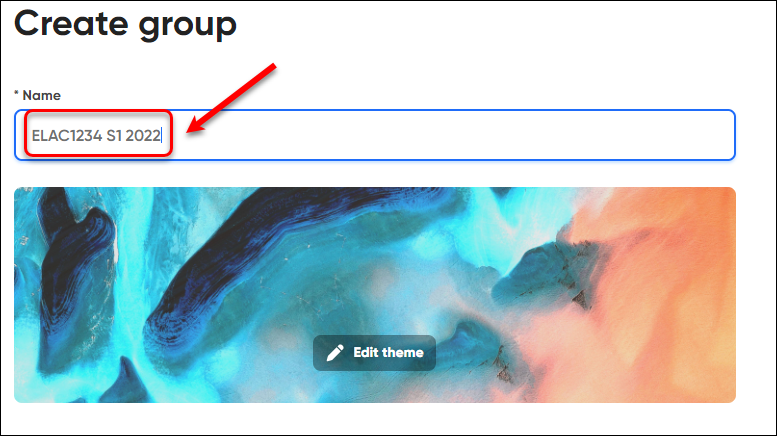Place cursor in ELAC1234 S1 2022 text
This screenshot has height=436, width=777.
[96, 135]
